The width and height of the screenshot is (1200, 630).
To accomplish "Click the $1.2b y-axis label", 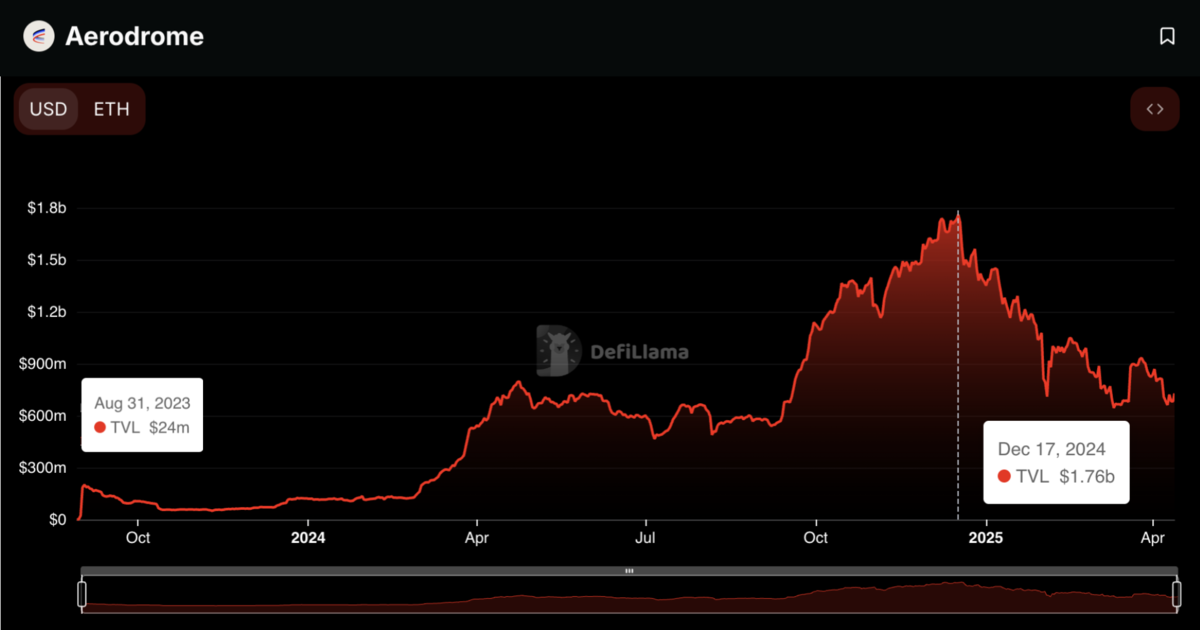I will (x=48, y=313).
